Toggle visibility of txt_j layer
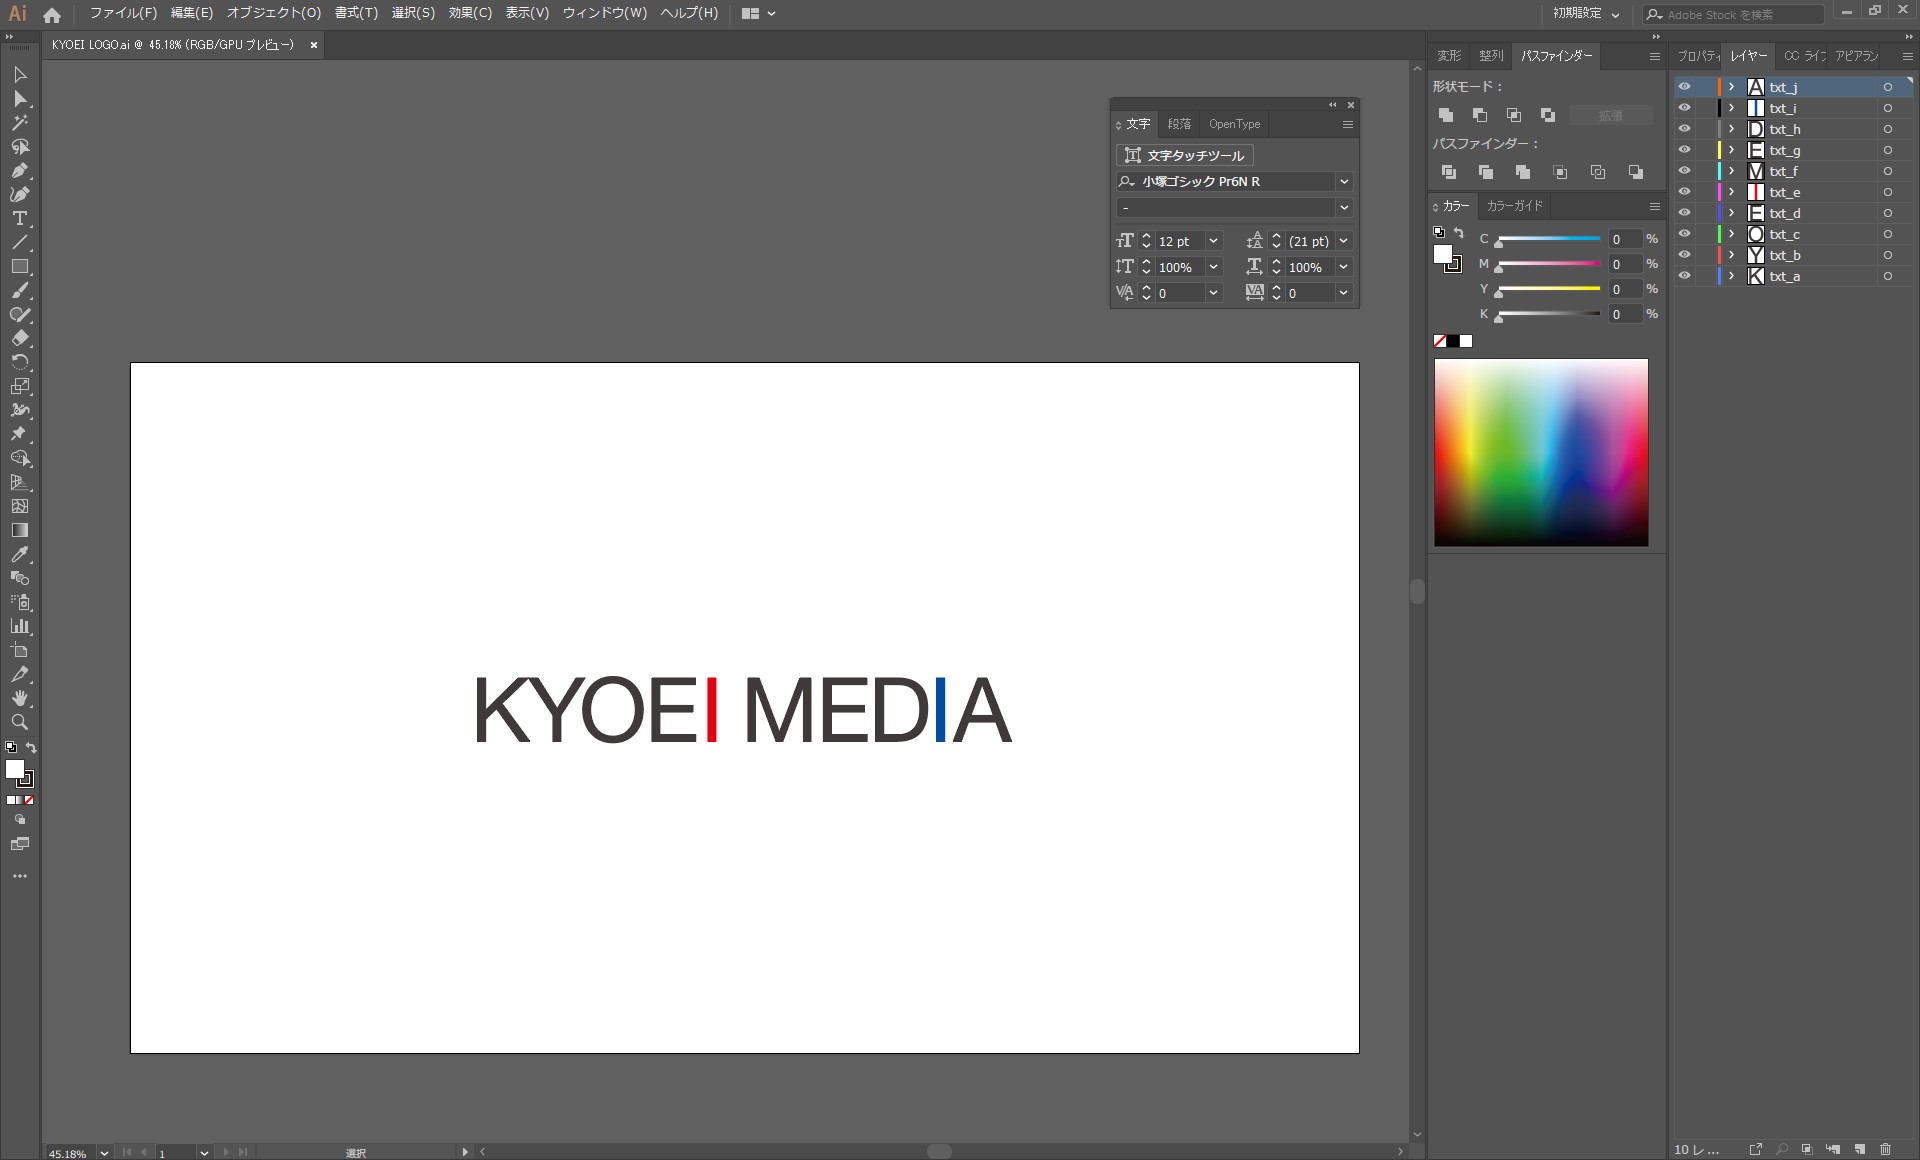1920x1160 pixels. coord(1683,86)
